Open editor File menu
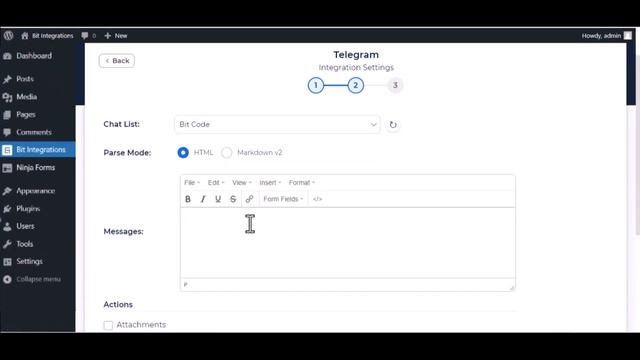The height and width of the screenshot is (360, 640). (x=192, y=182)
